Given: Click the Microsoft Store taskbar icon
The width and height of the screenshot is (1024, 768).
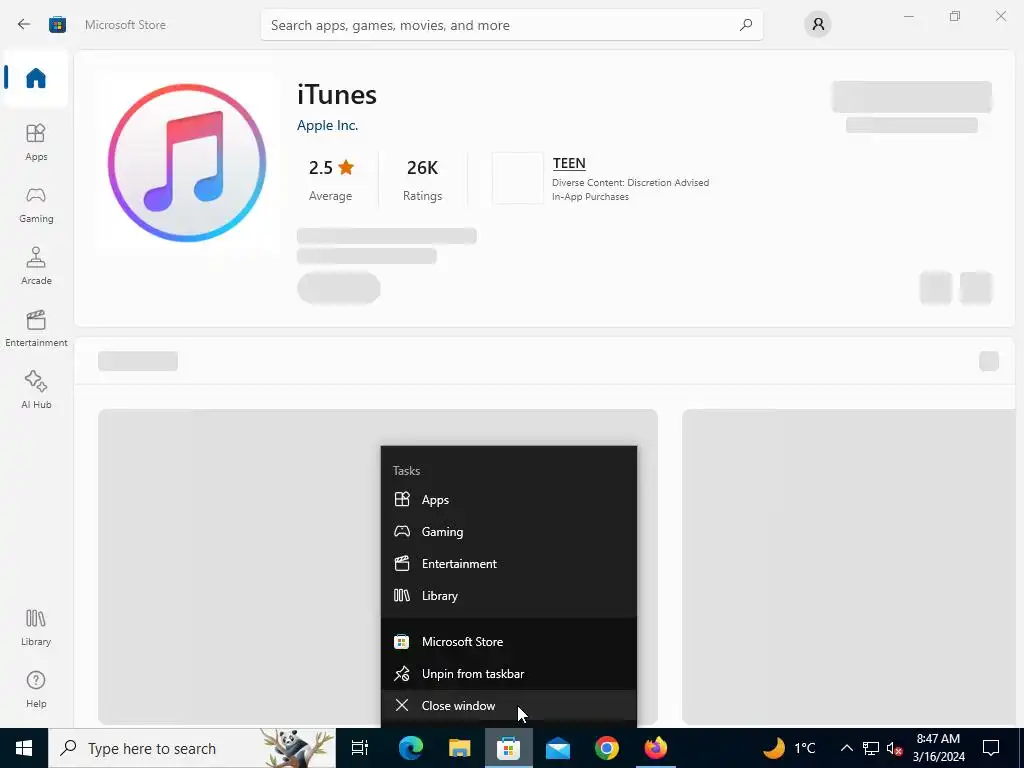Looking at the screenshot, I should pyautogui.click(x=509, y=748).
